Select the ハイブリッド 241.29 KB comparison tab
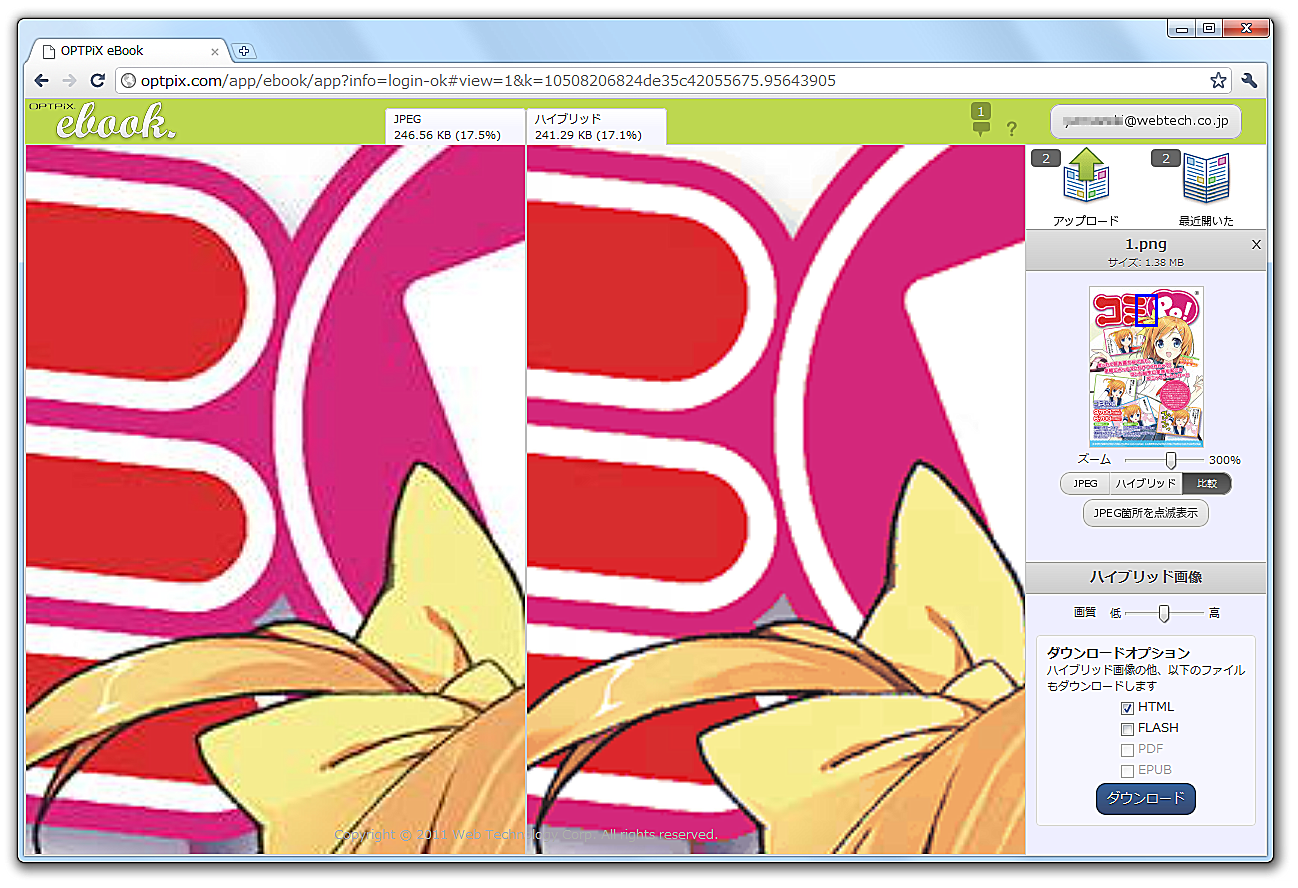Screen dimensions: 1298x888 596,127
